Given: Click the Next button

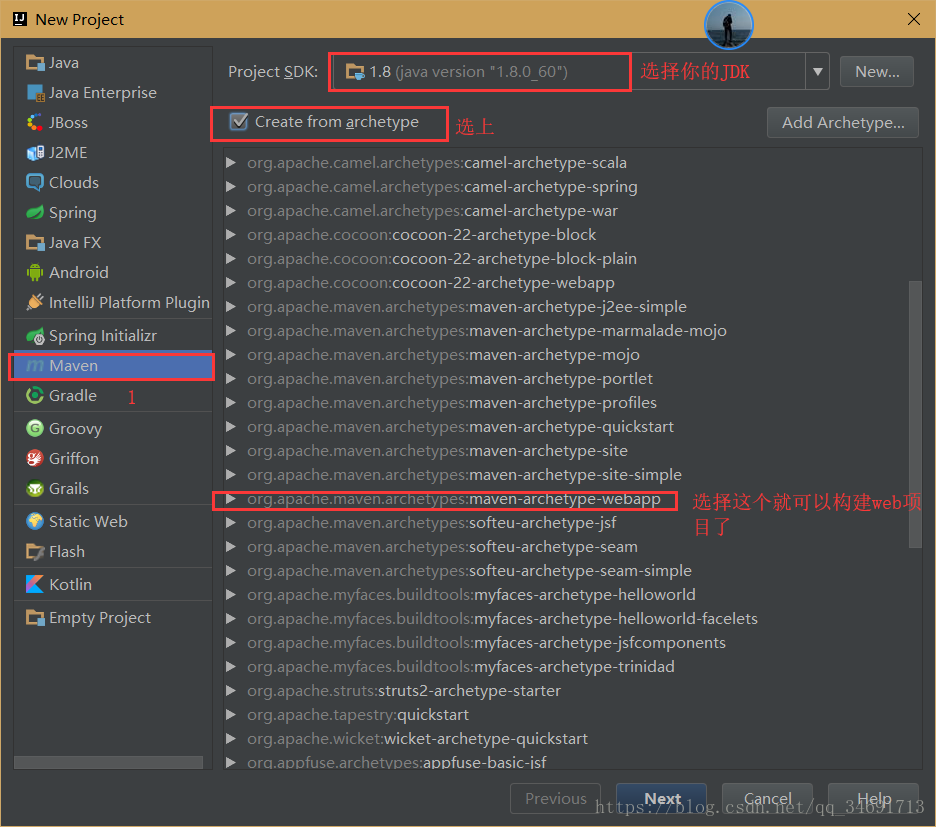Looking at the screenshot, I should coord(661,798).
